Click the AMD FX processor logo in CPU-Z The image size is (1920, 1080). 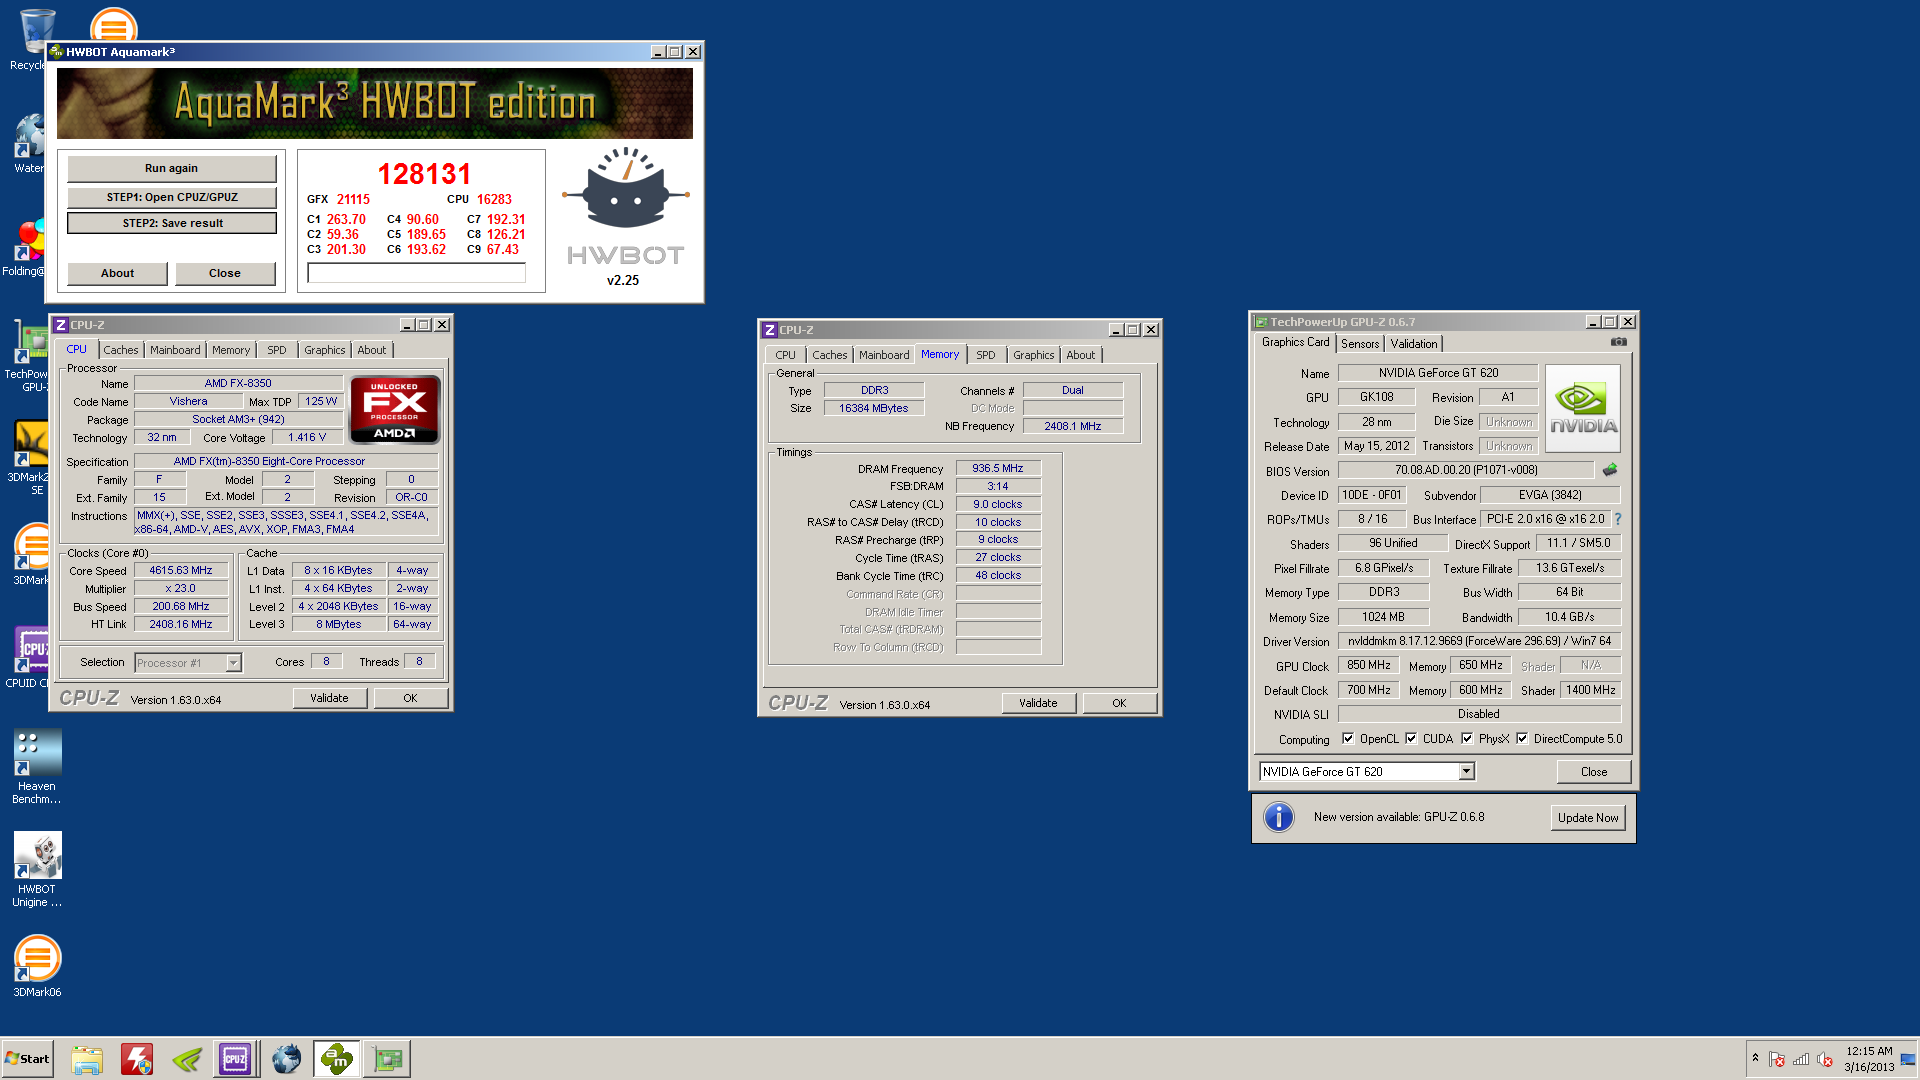(x=395, y=409)
